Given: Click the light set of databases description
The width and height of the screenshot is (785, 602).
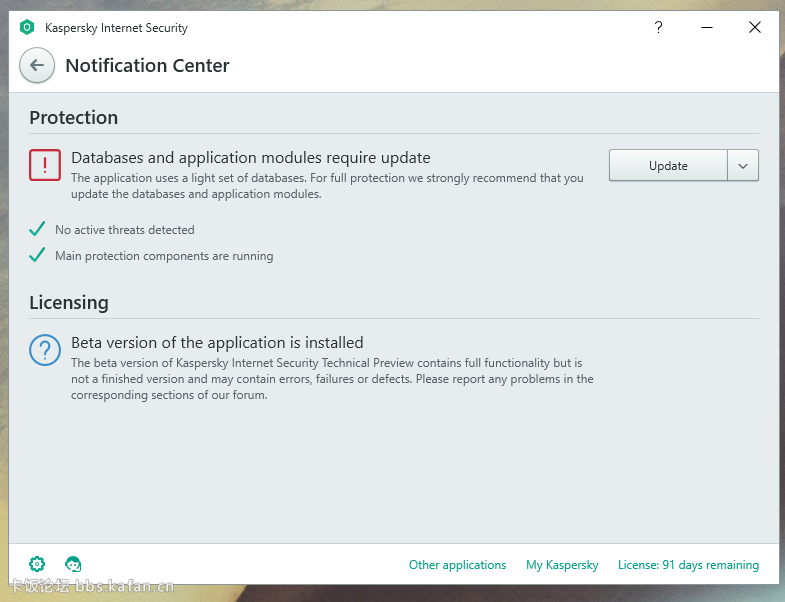Looking at the screenshot, I should click(327, 186).
